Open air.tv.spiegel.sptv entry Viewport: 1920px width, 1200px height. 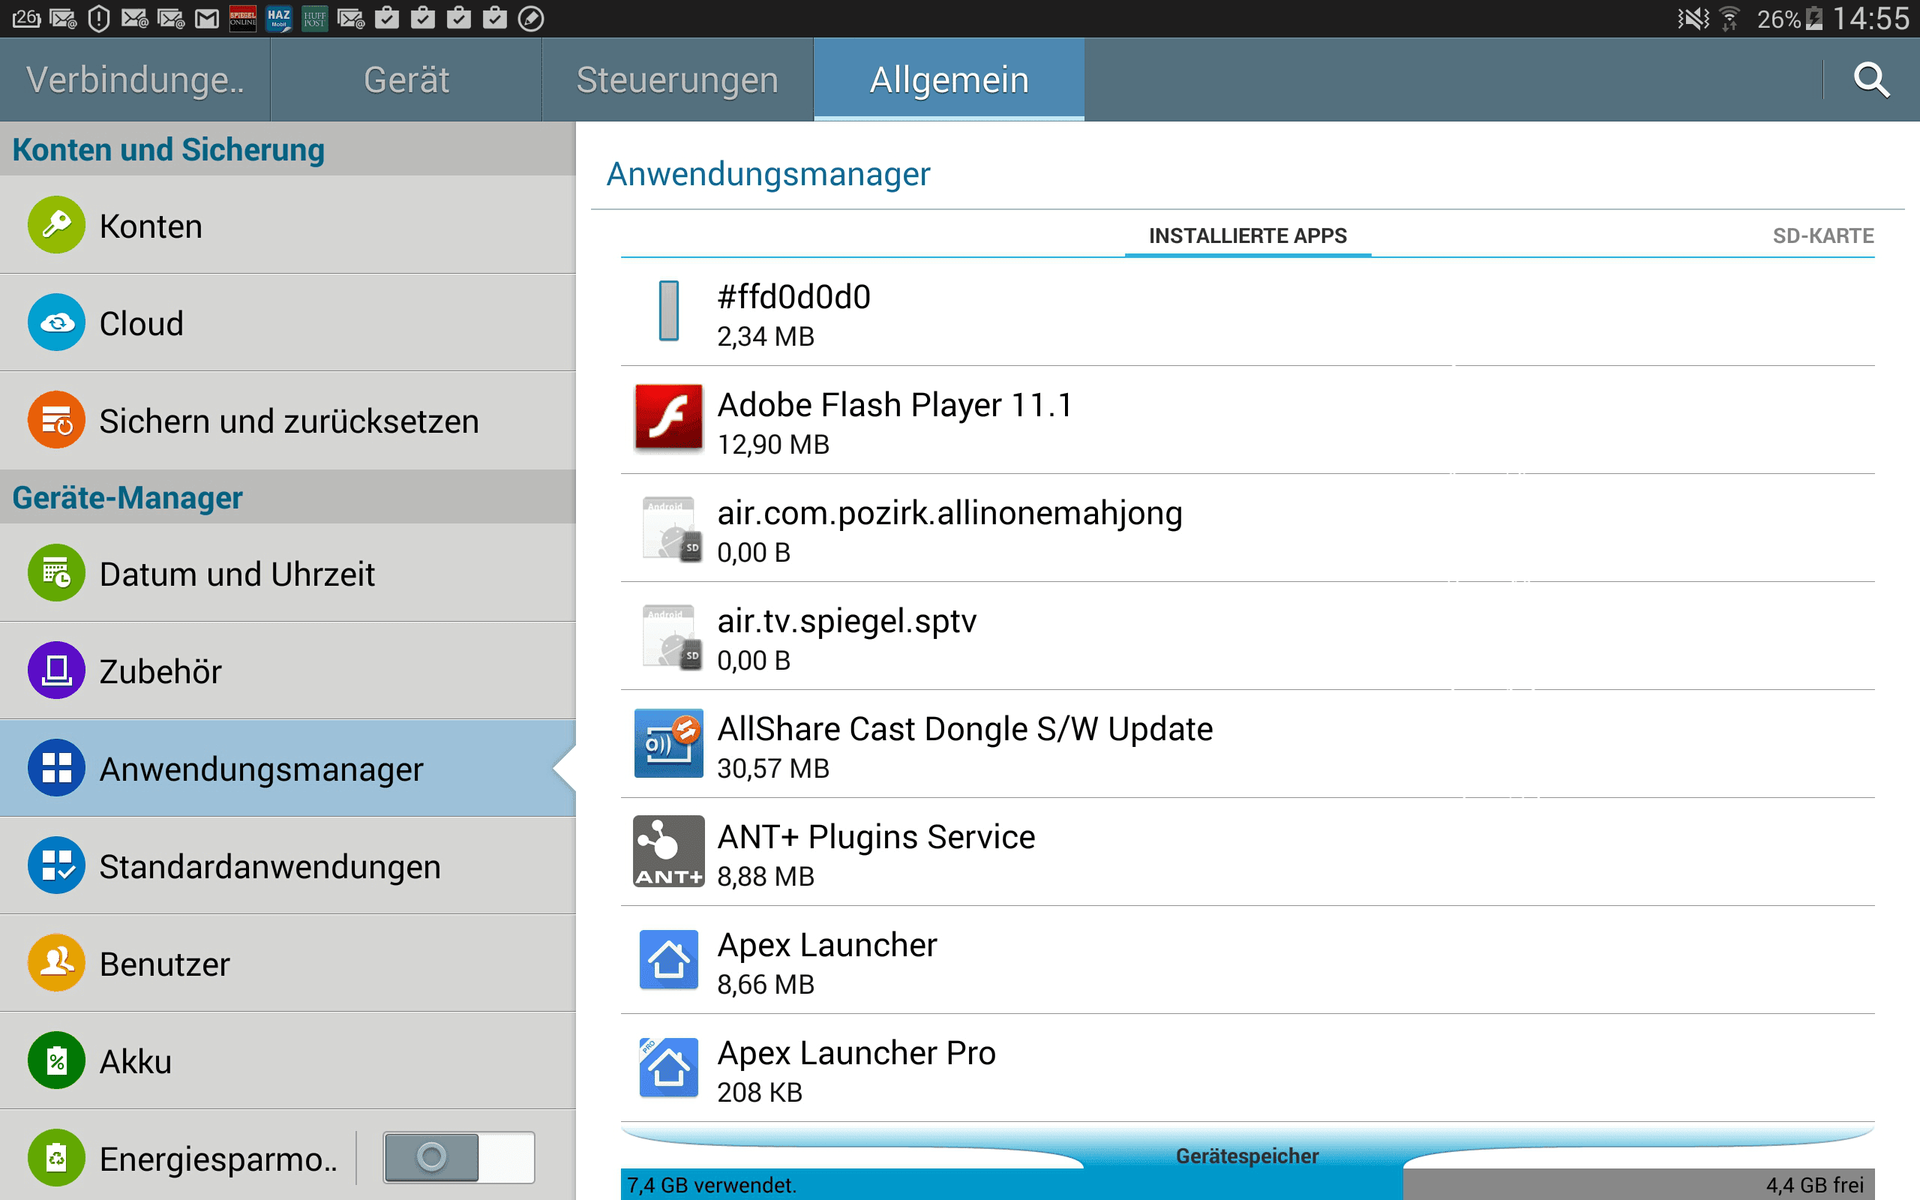[x=1247, y=636]
